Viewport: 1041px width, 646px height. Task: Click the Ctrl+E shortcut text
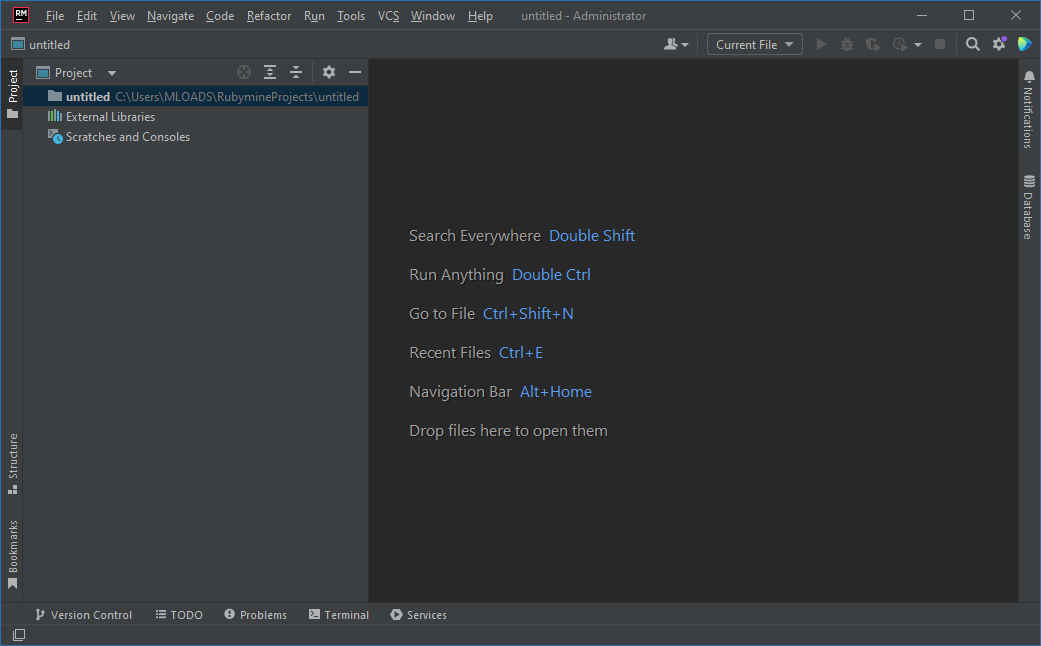[520, 353]
